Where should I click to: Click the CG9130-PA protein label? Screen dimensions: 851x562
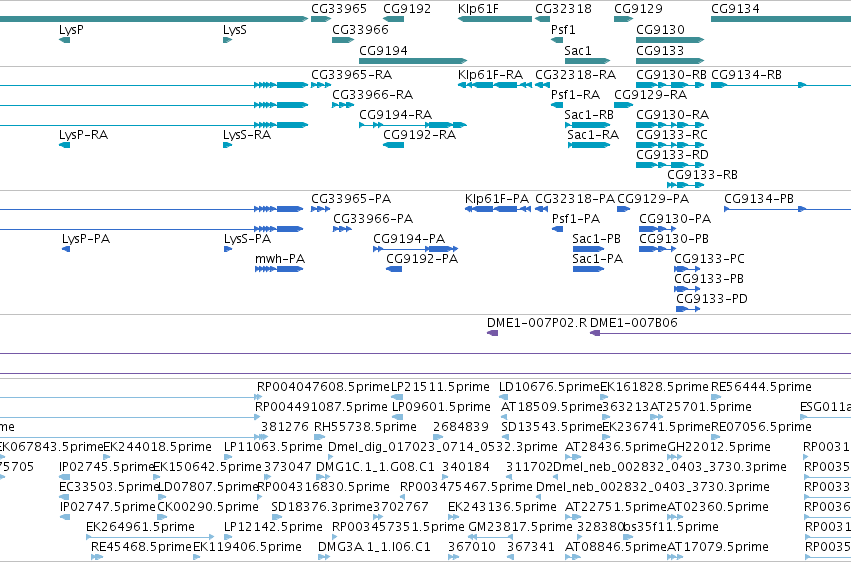pos(675,219)
